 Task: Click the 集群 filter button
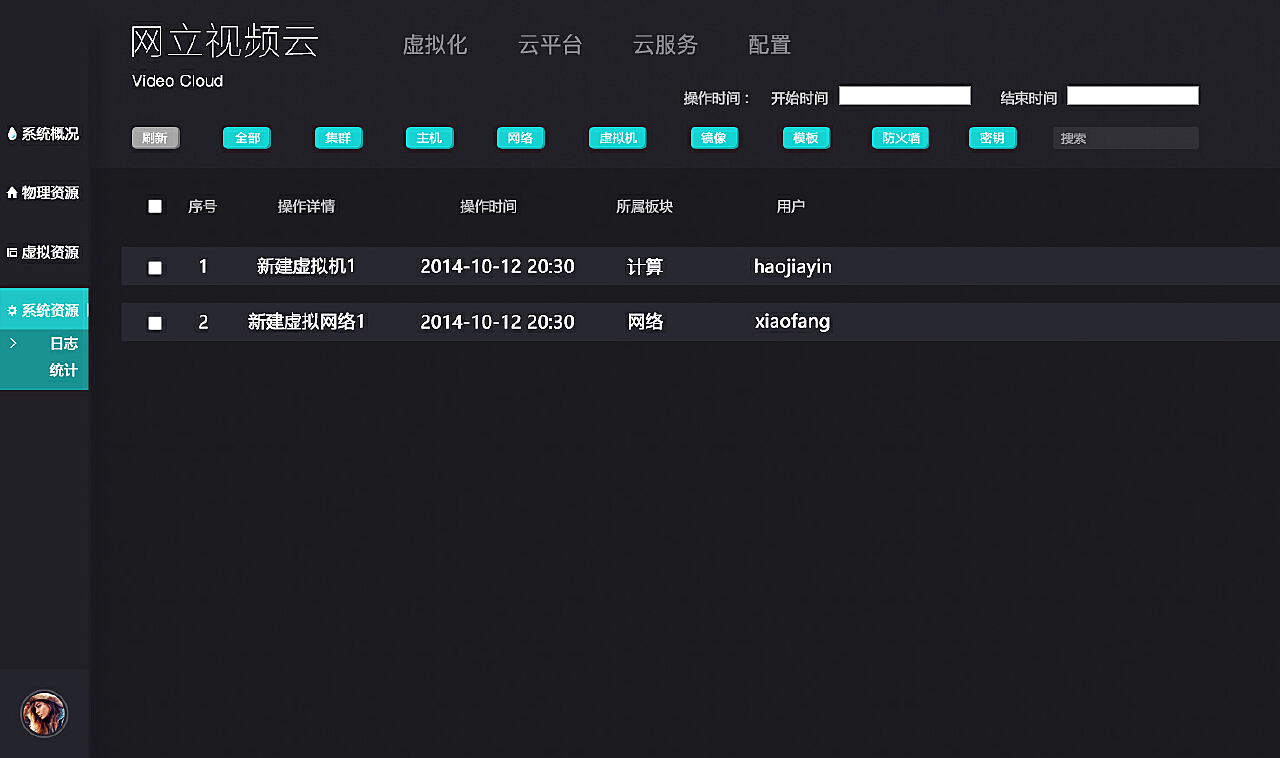(x=338, y=138)
